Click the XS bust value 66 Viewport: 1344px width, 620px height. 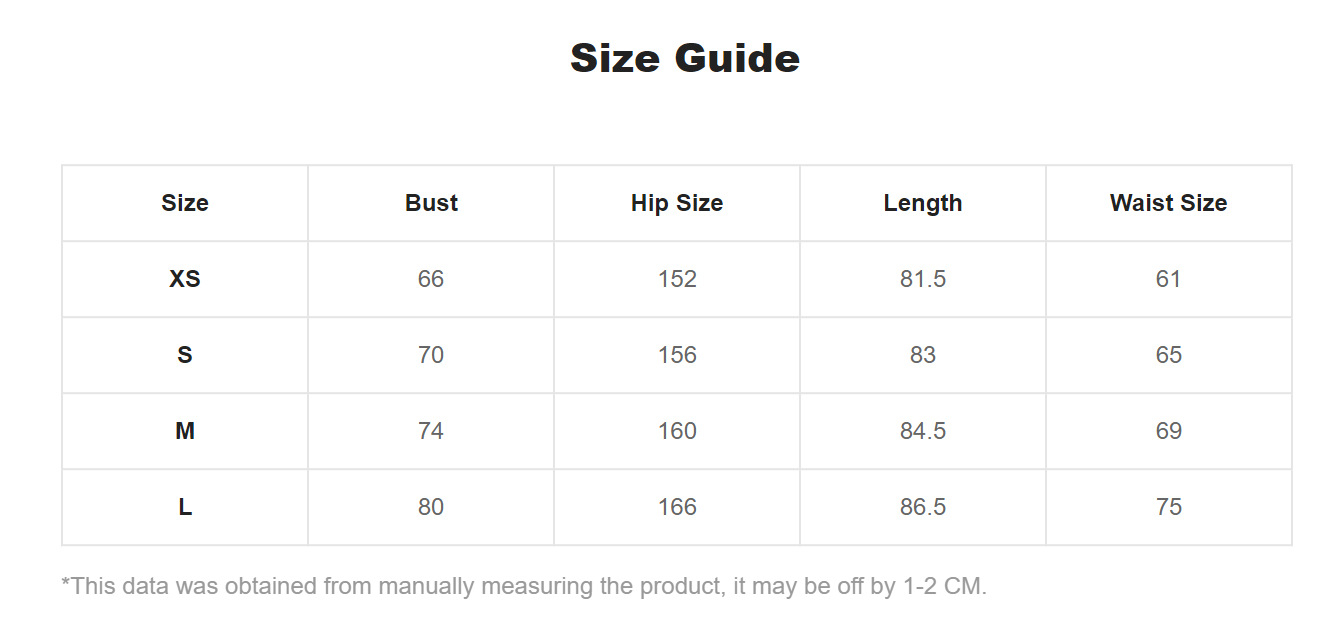tap(431, 279)
